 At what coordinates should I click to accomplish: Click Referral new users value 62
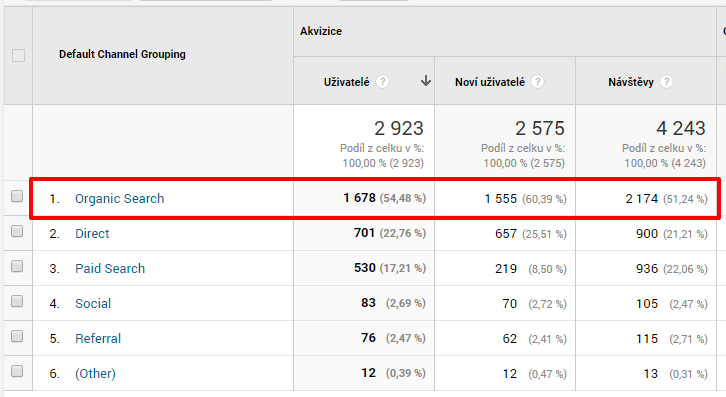[x=510, y=339]
